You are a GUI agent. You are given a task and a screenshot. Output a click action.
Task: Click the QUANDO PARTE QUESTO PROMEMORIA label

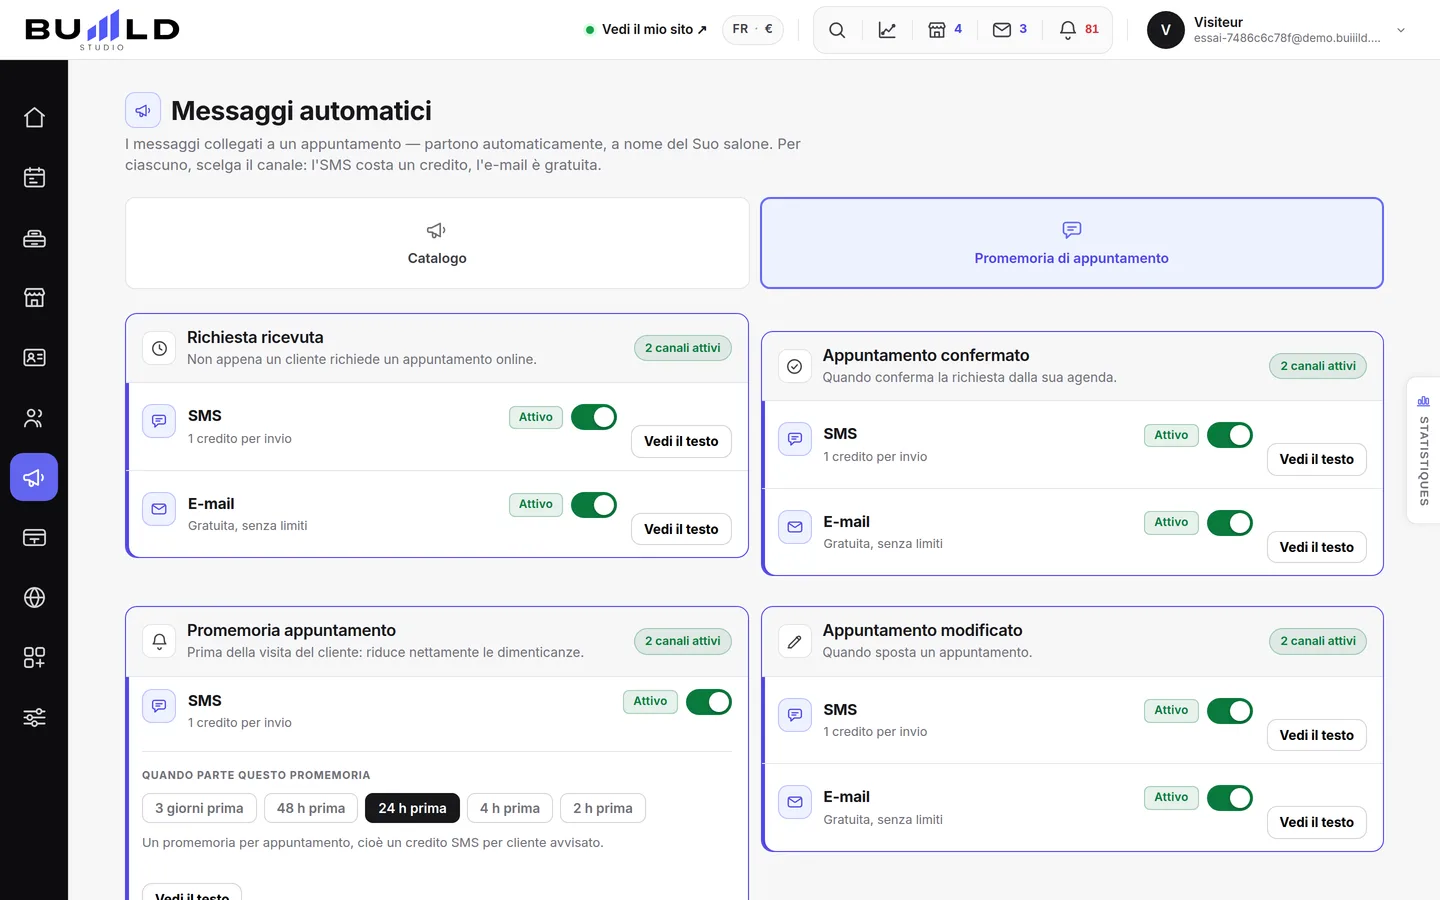[x=256, y=775]
